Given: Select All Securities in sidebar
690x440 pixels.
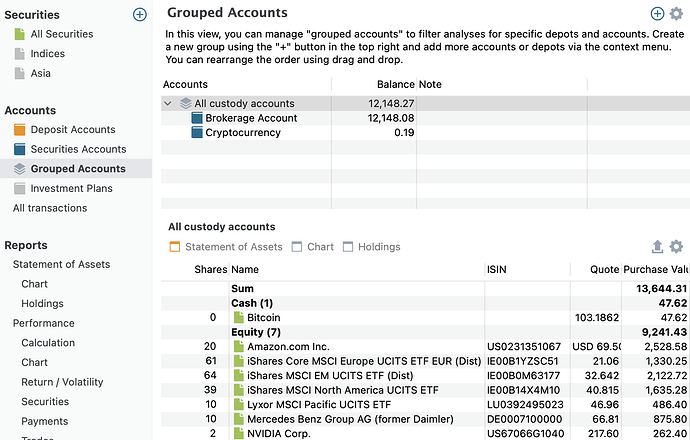Looking at the screenshot, I should pos(61,34).
